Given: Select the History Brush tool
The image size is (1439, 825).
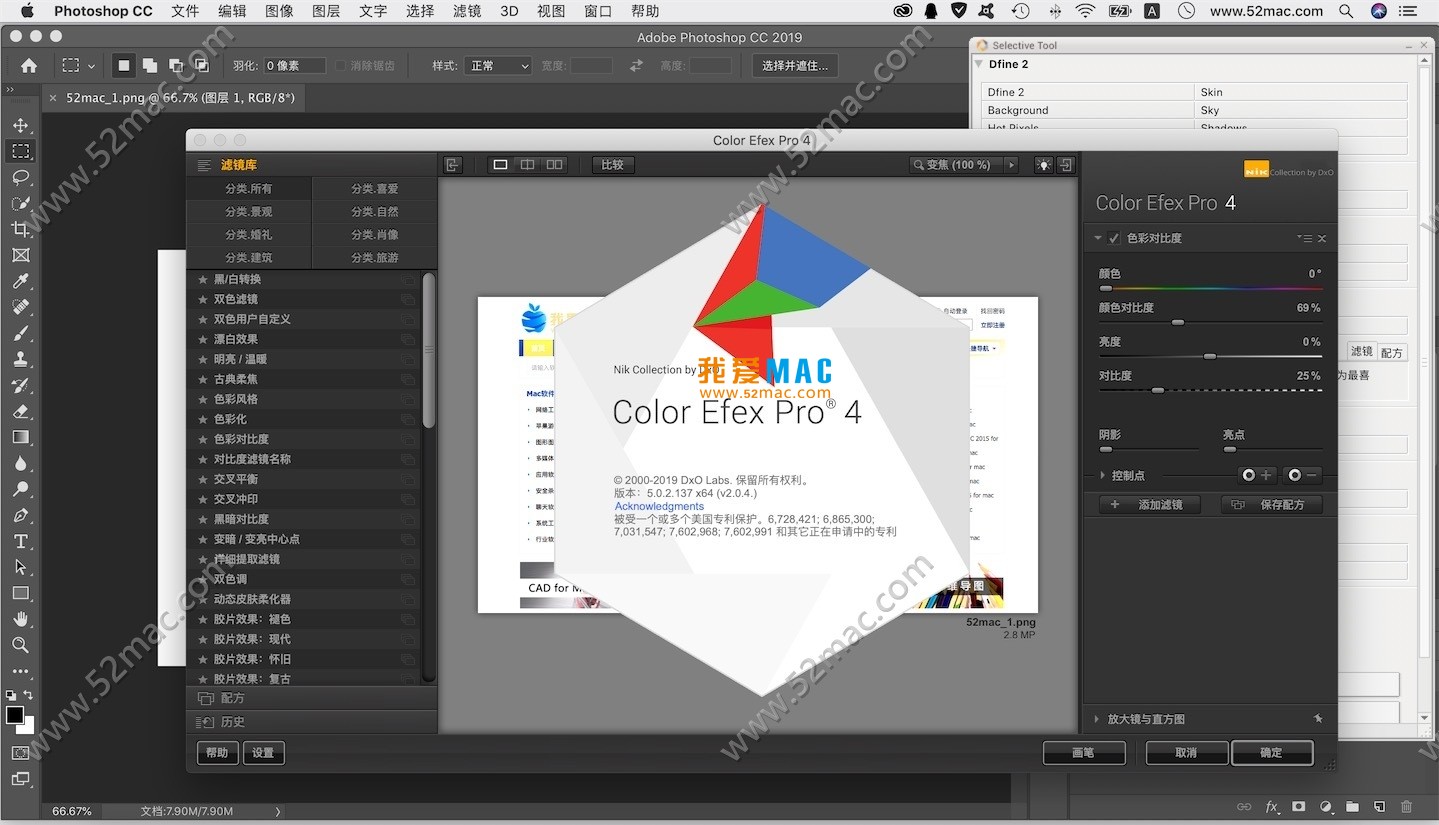Looking at the screenshot, I should click(x=20, y=386).
